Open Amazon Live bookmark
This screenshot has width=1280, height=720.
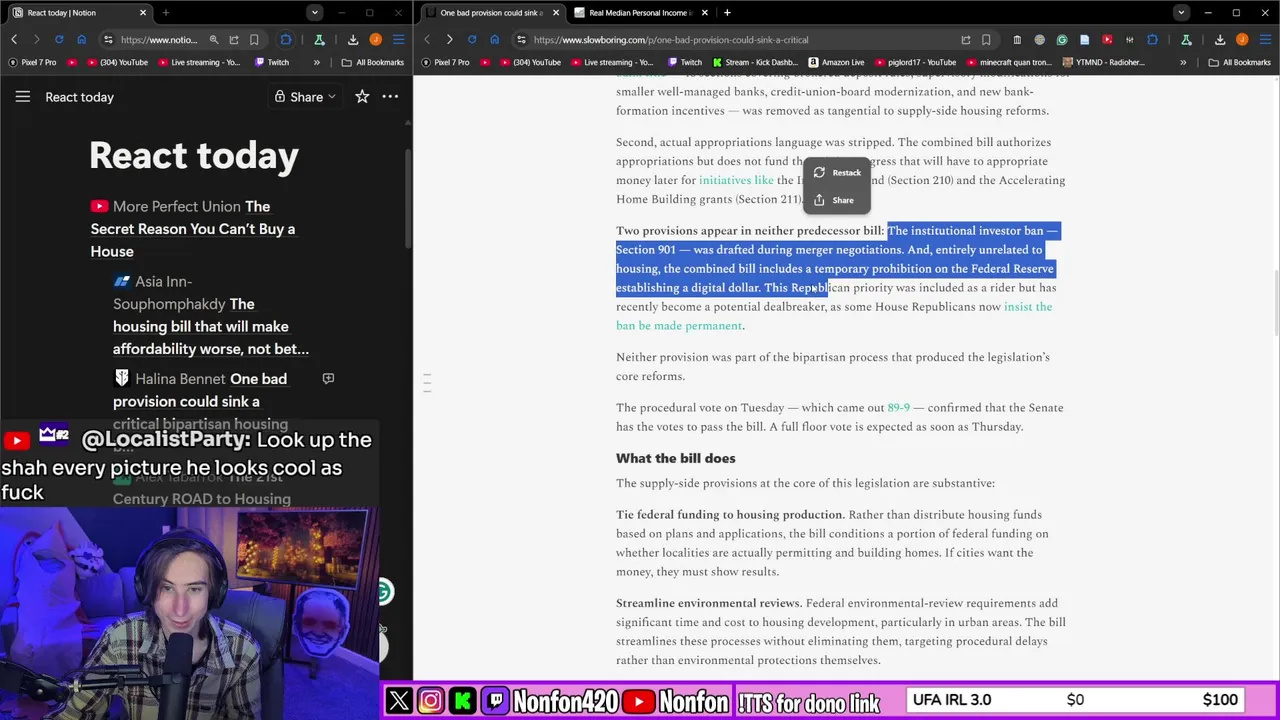[x=836, y=62]
